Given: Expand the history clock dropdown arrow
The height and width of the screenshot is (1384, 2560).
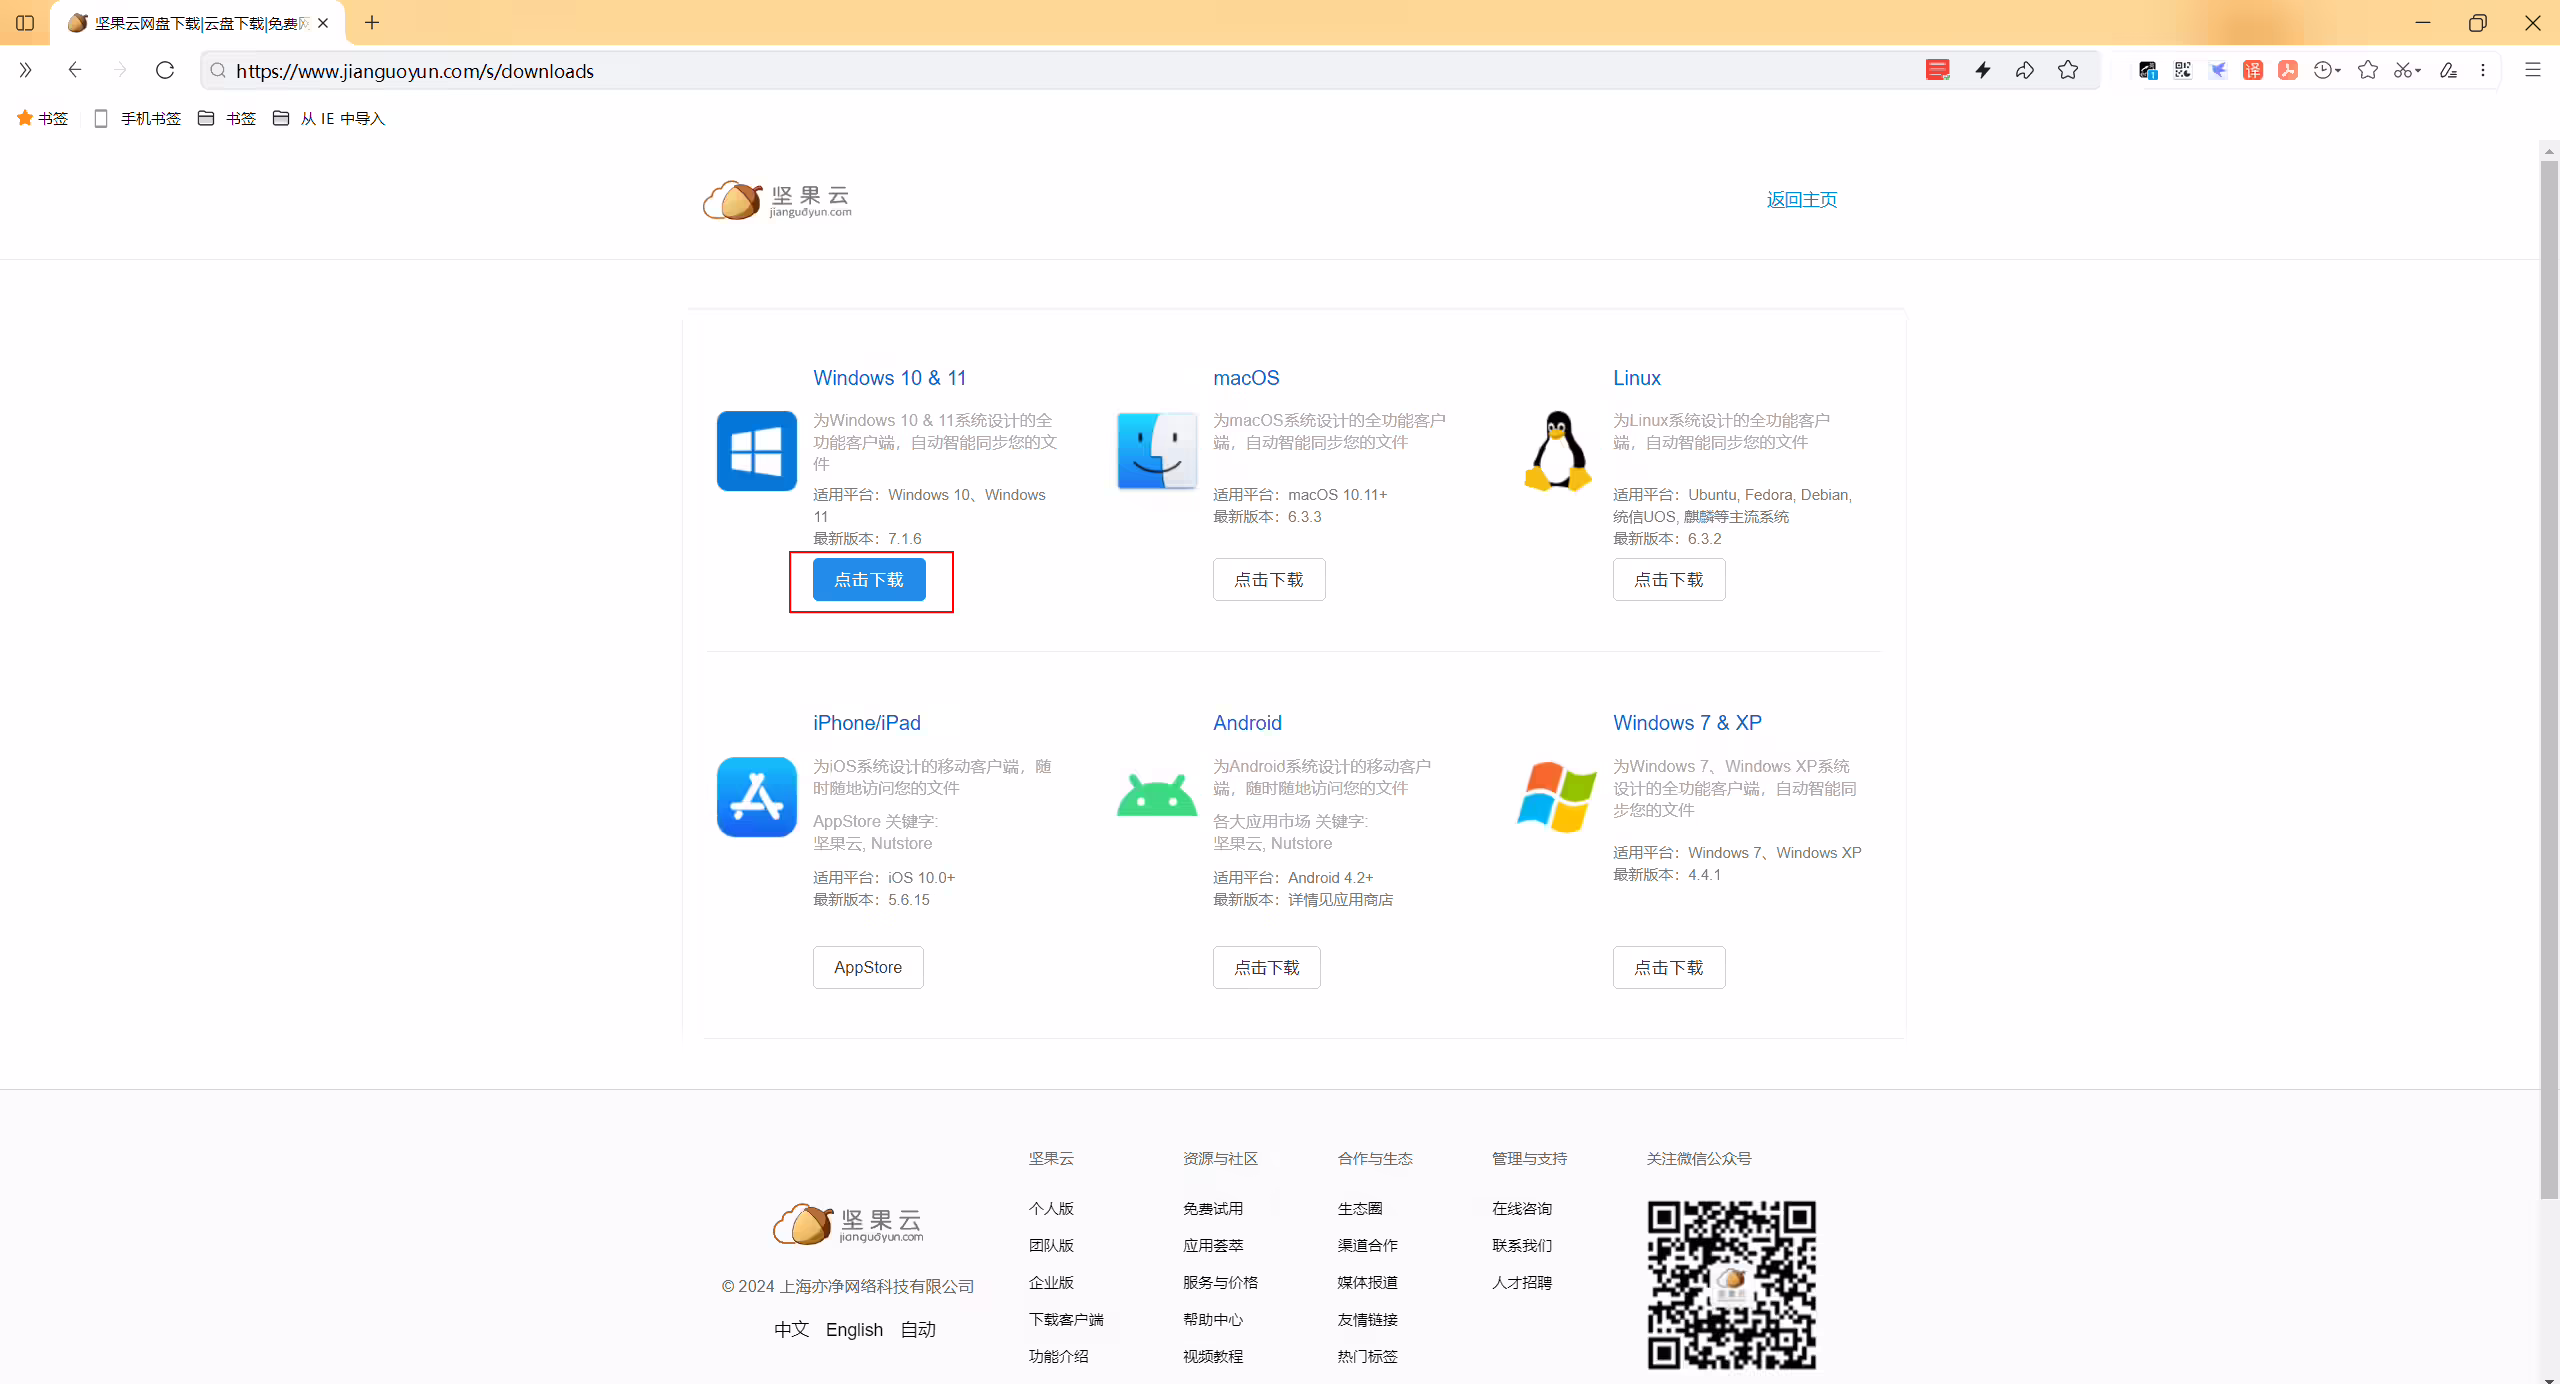Looking at the screenshot, I should click(x=2338, y=71).
